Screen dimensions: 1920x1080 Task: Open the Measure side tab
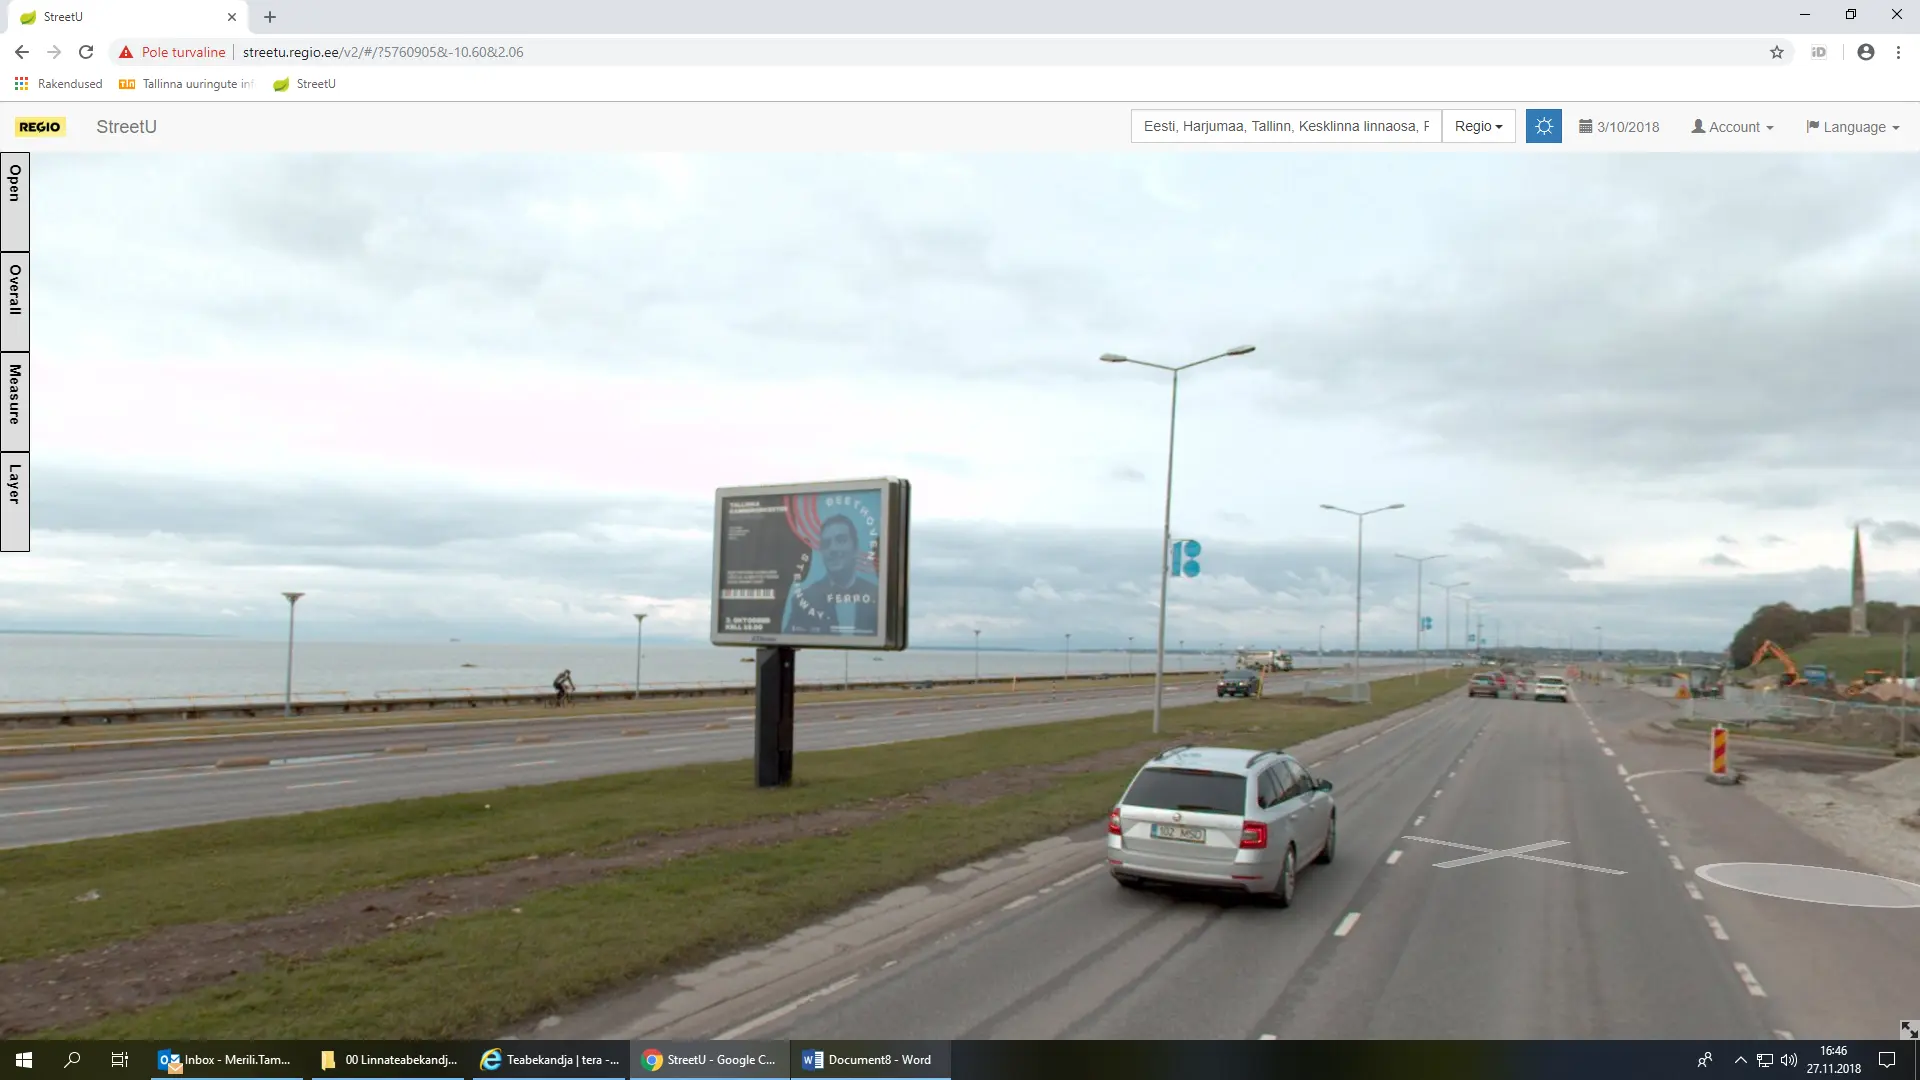tap(15, 400)
